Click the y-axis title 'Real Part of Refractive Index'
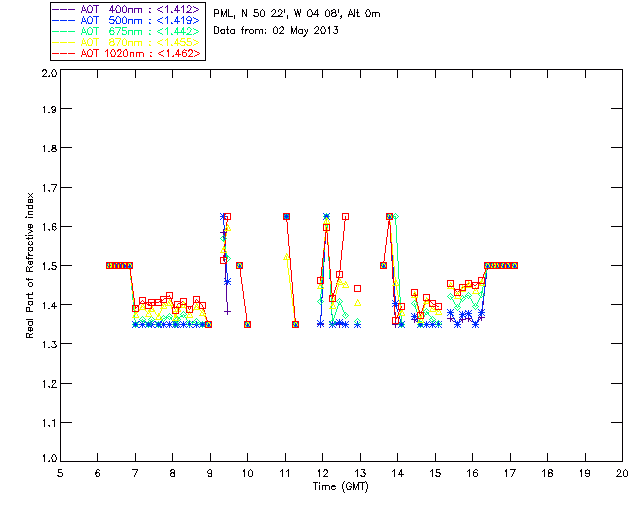Screen dimensions: 640x512 click(30, 265)
